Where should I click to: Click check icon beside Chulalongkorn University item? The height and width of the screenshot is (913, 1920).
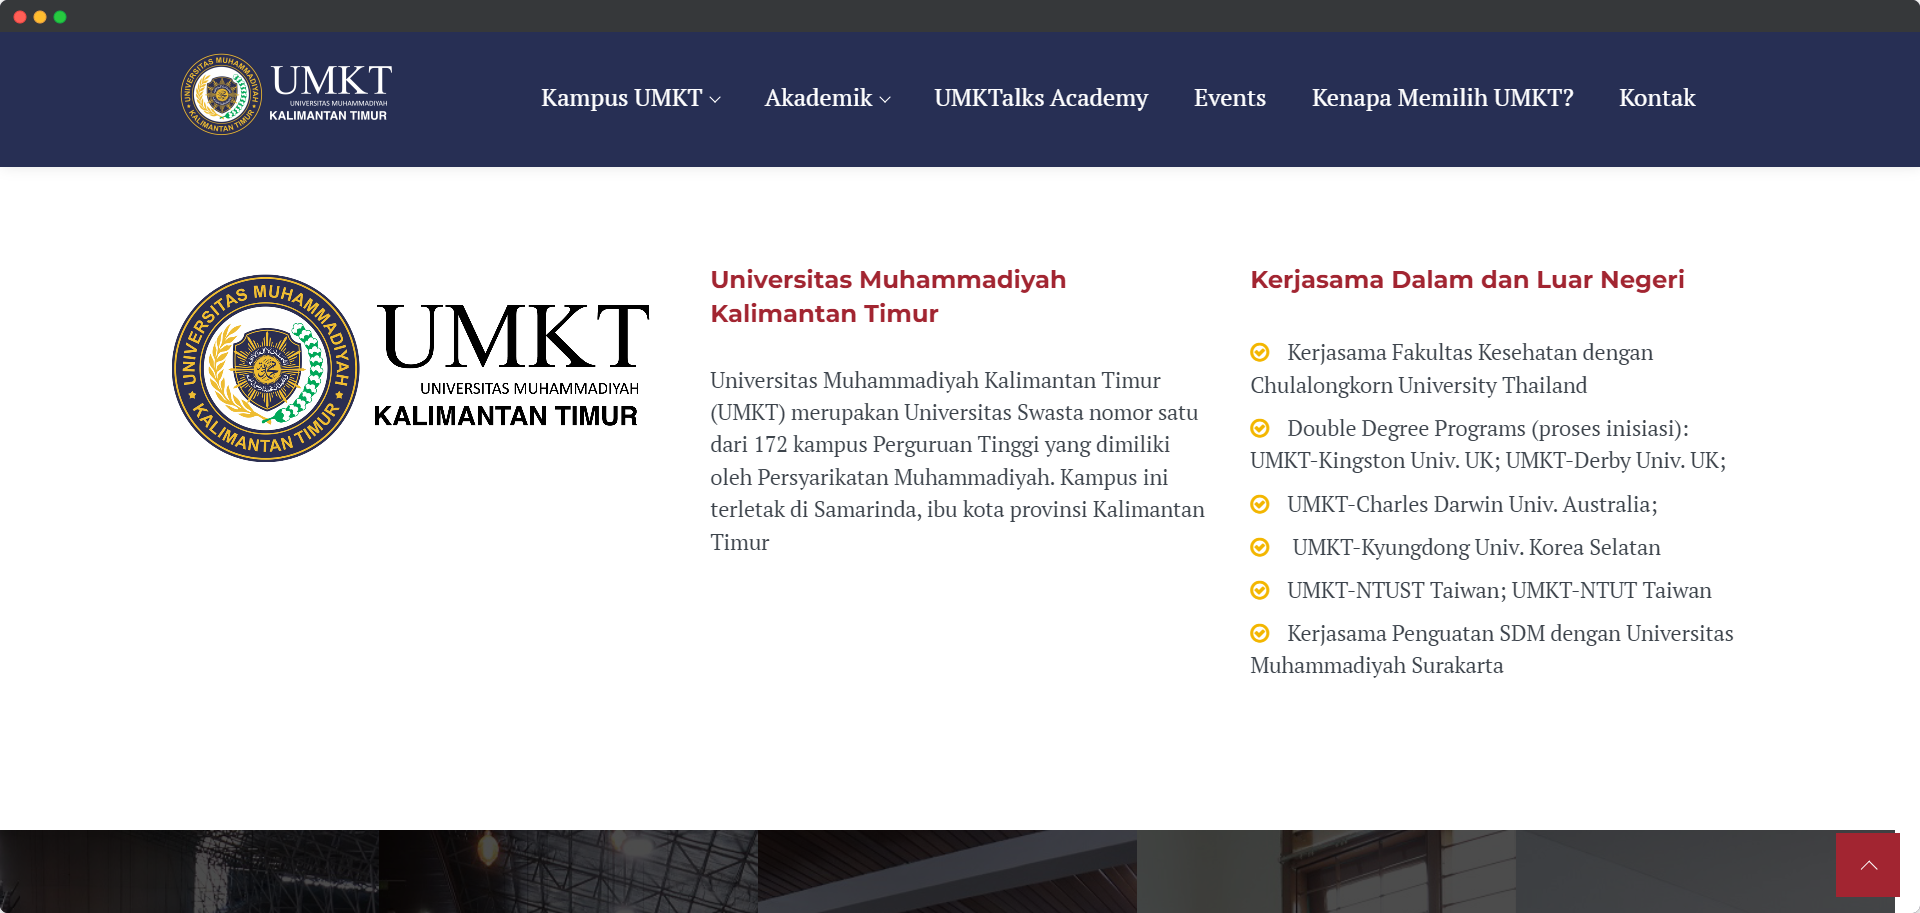coord(1260,352)
